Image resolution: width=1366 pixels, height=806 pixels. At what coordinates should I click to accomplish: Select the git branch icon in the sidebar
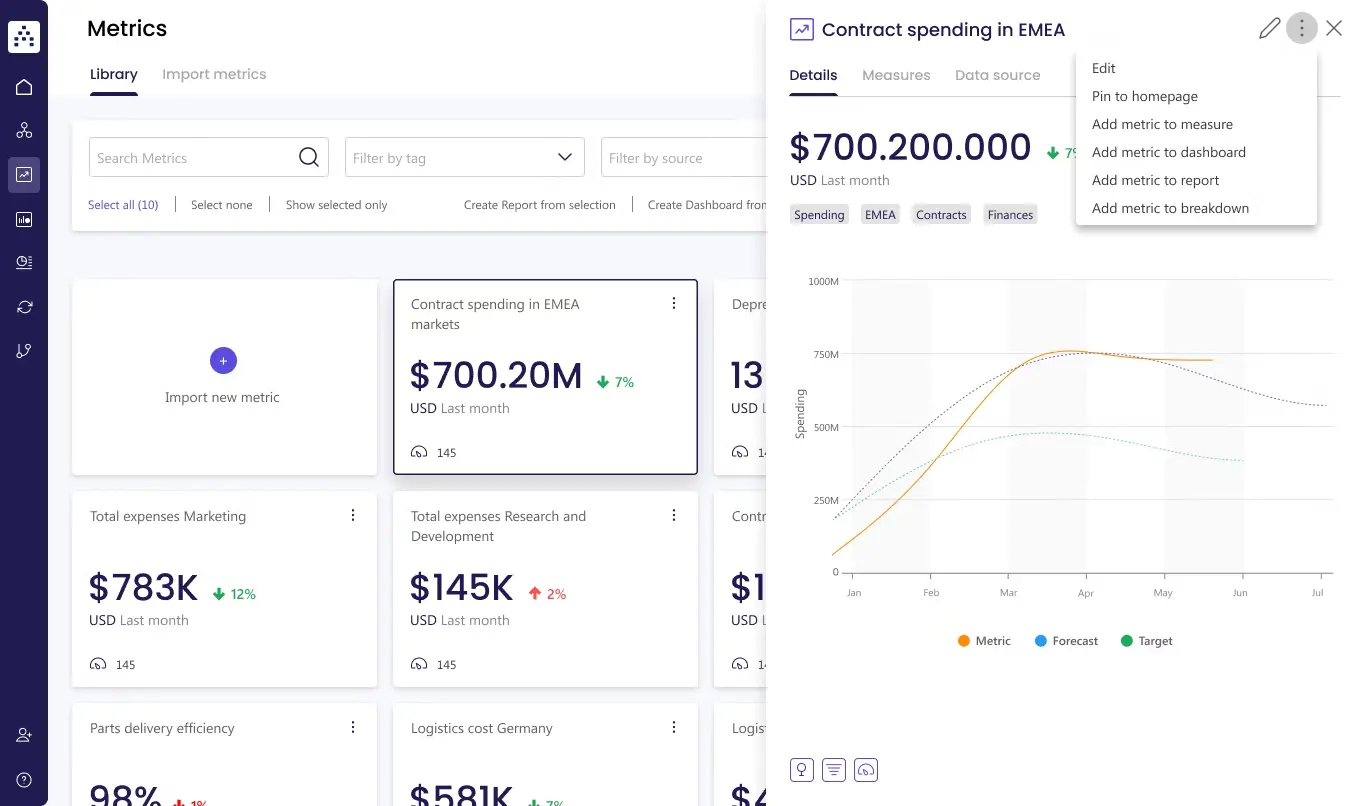click(24, 350)
